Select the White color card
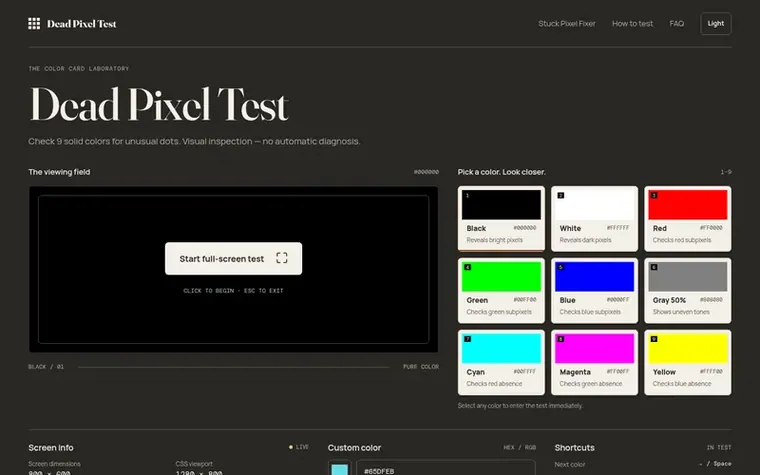Image resolution: width=760 pixels, height=475 pixels. tap(594, 219)
